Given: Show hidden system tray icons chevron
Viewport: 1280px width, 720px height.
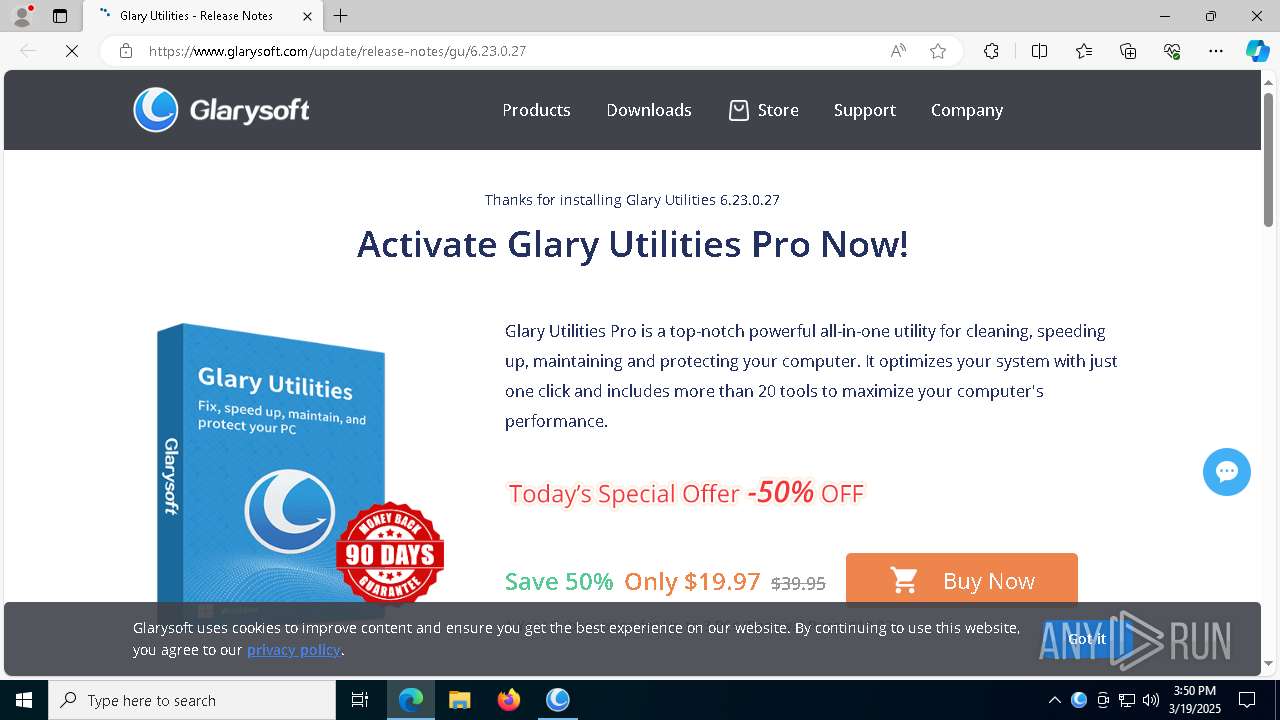Looking at the screenshot, I should coord(1054,700).
